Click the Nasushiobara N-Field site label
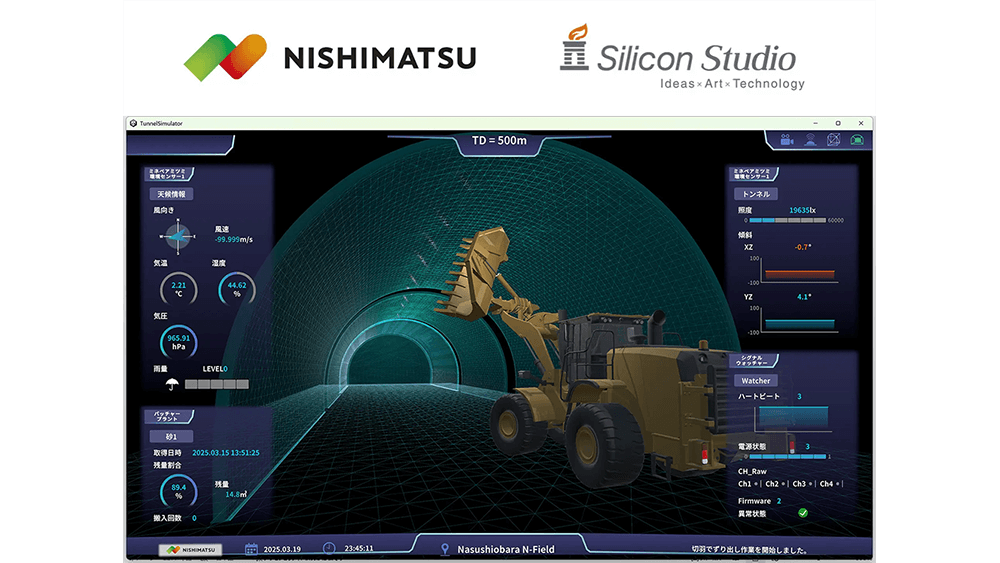This screenshot has height=563, width=1000. [506, 549]
